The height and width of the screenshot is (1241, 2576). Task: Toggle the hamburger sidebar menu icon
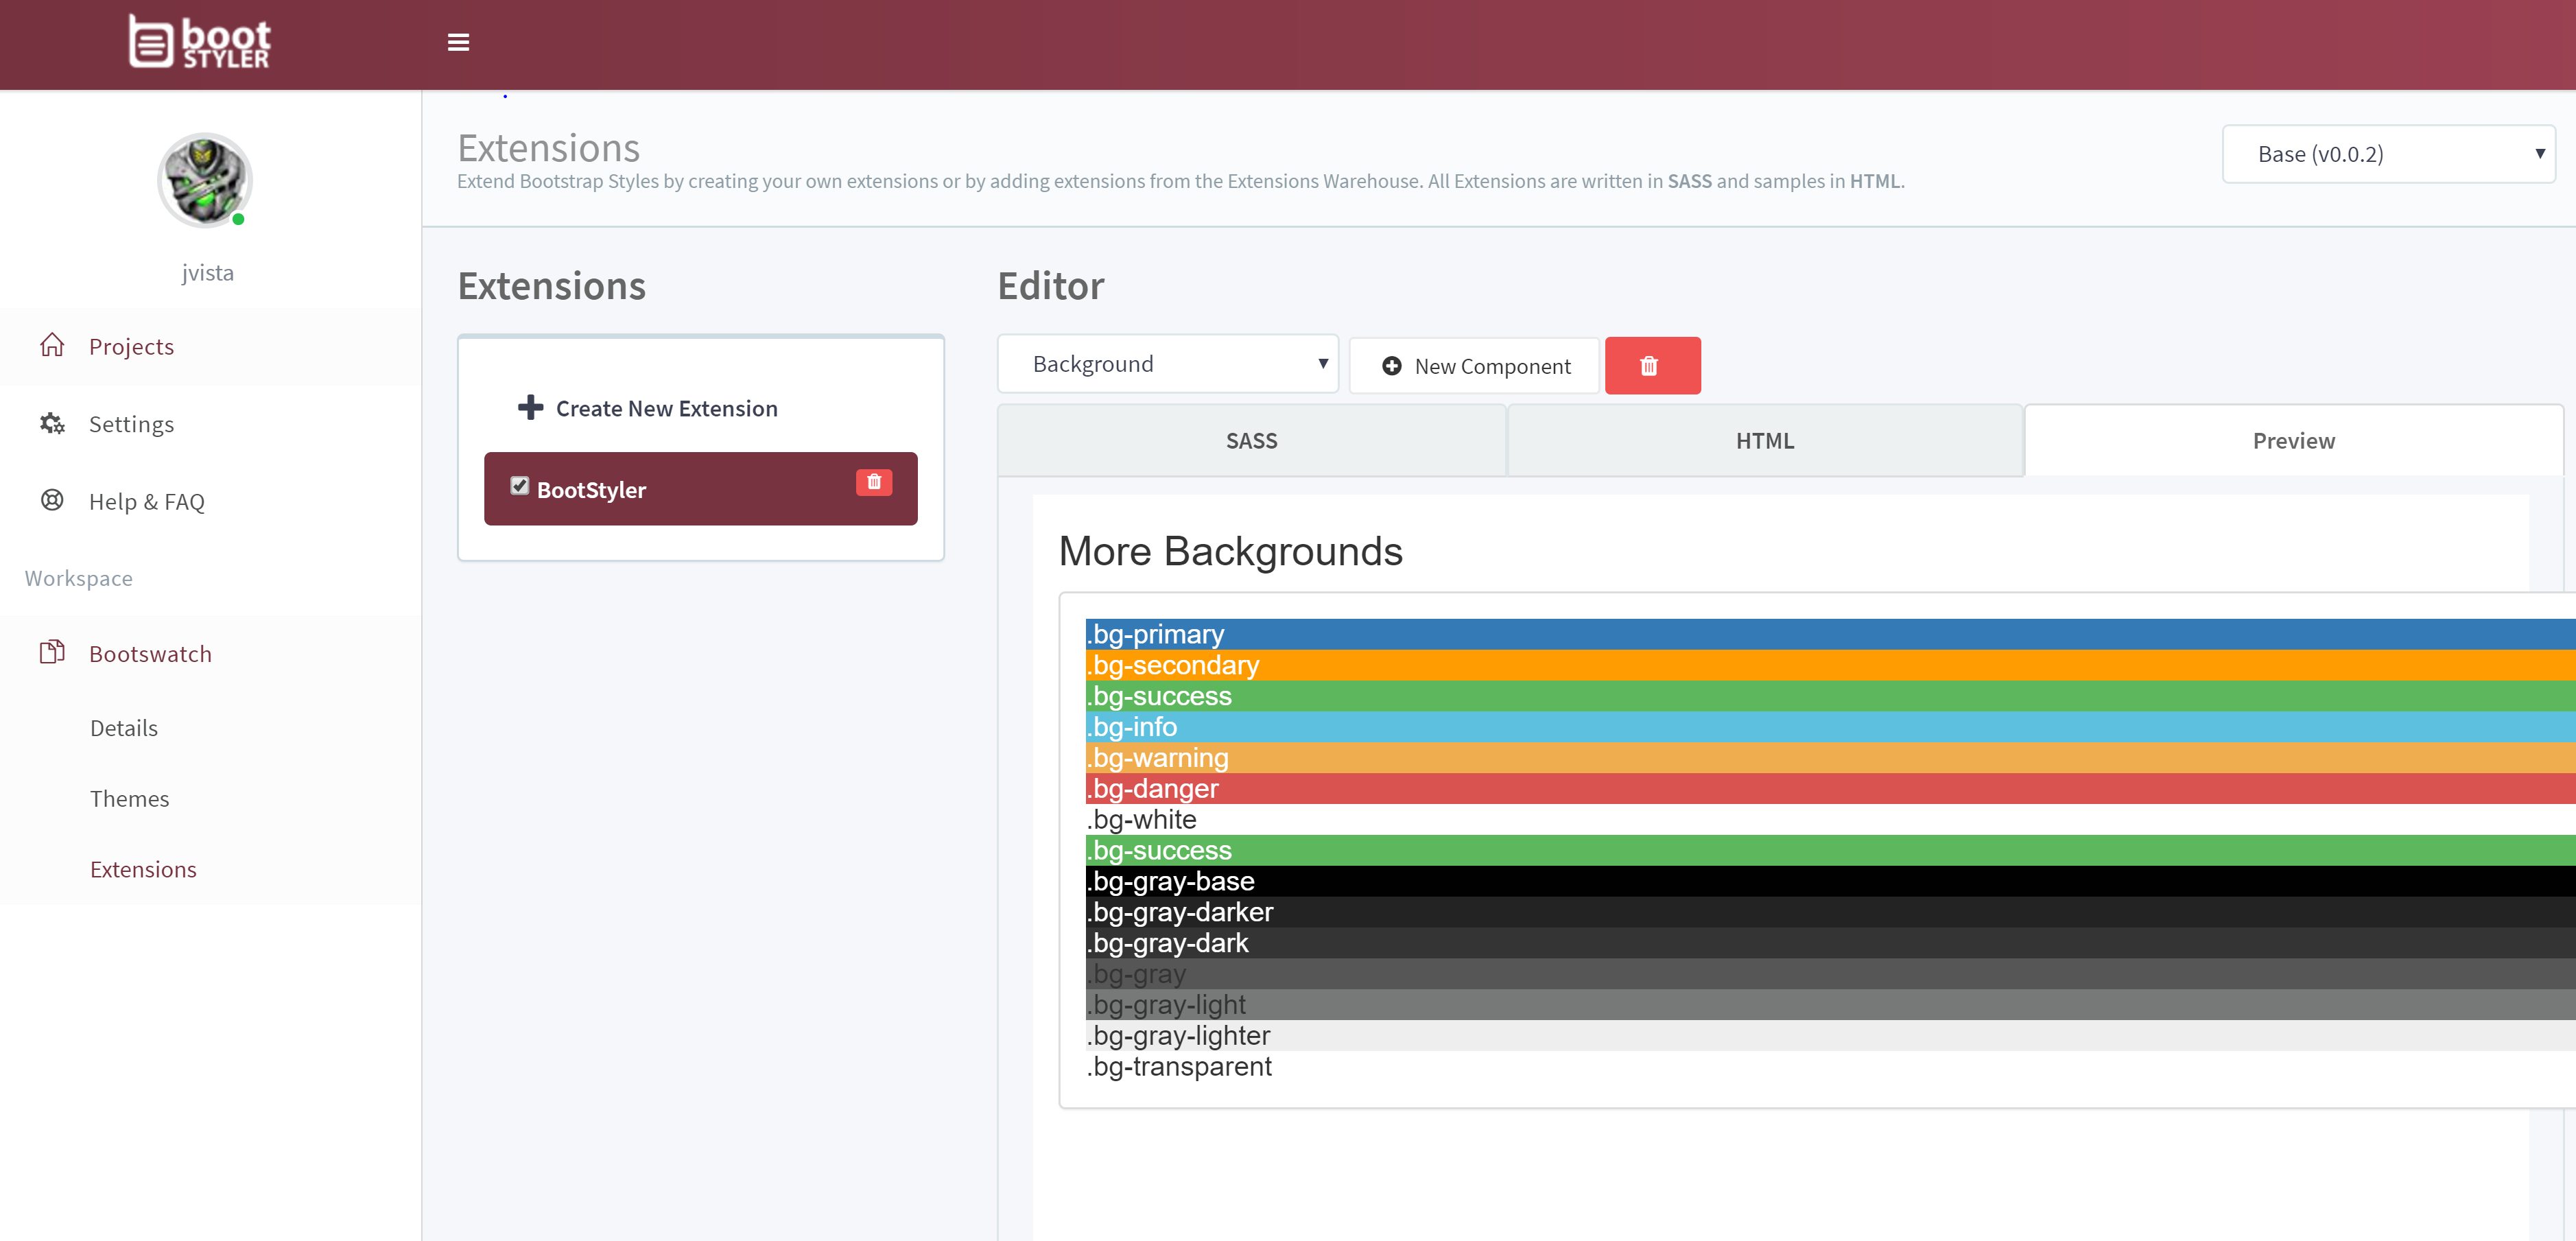tap(458, 42)
